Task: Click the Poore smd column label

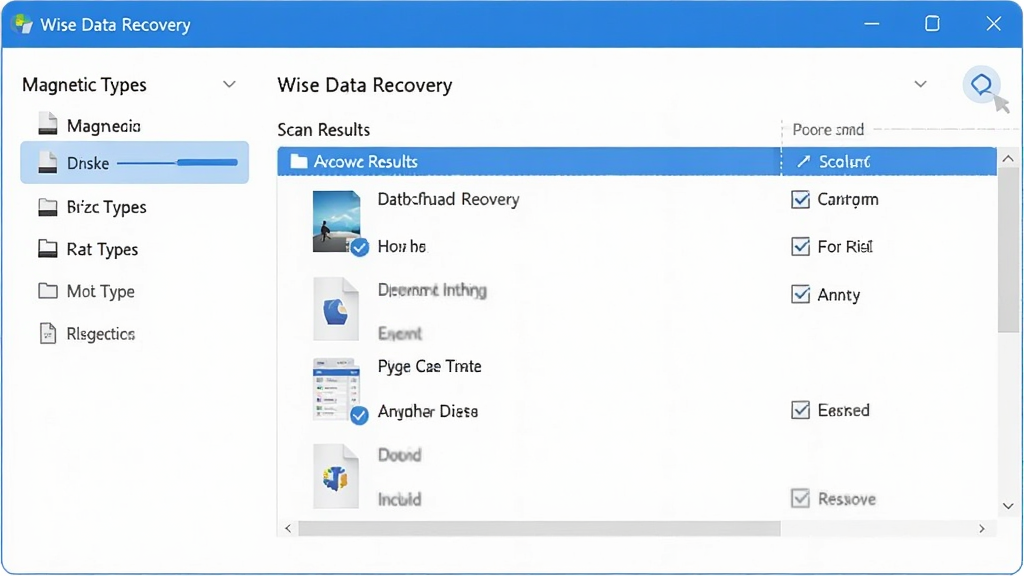Action: [x=828, y=129]
